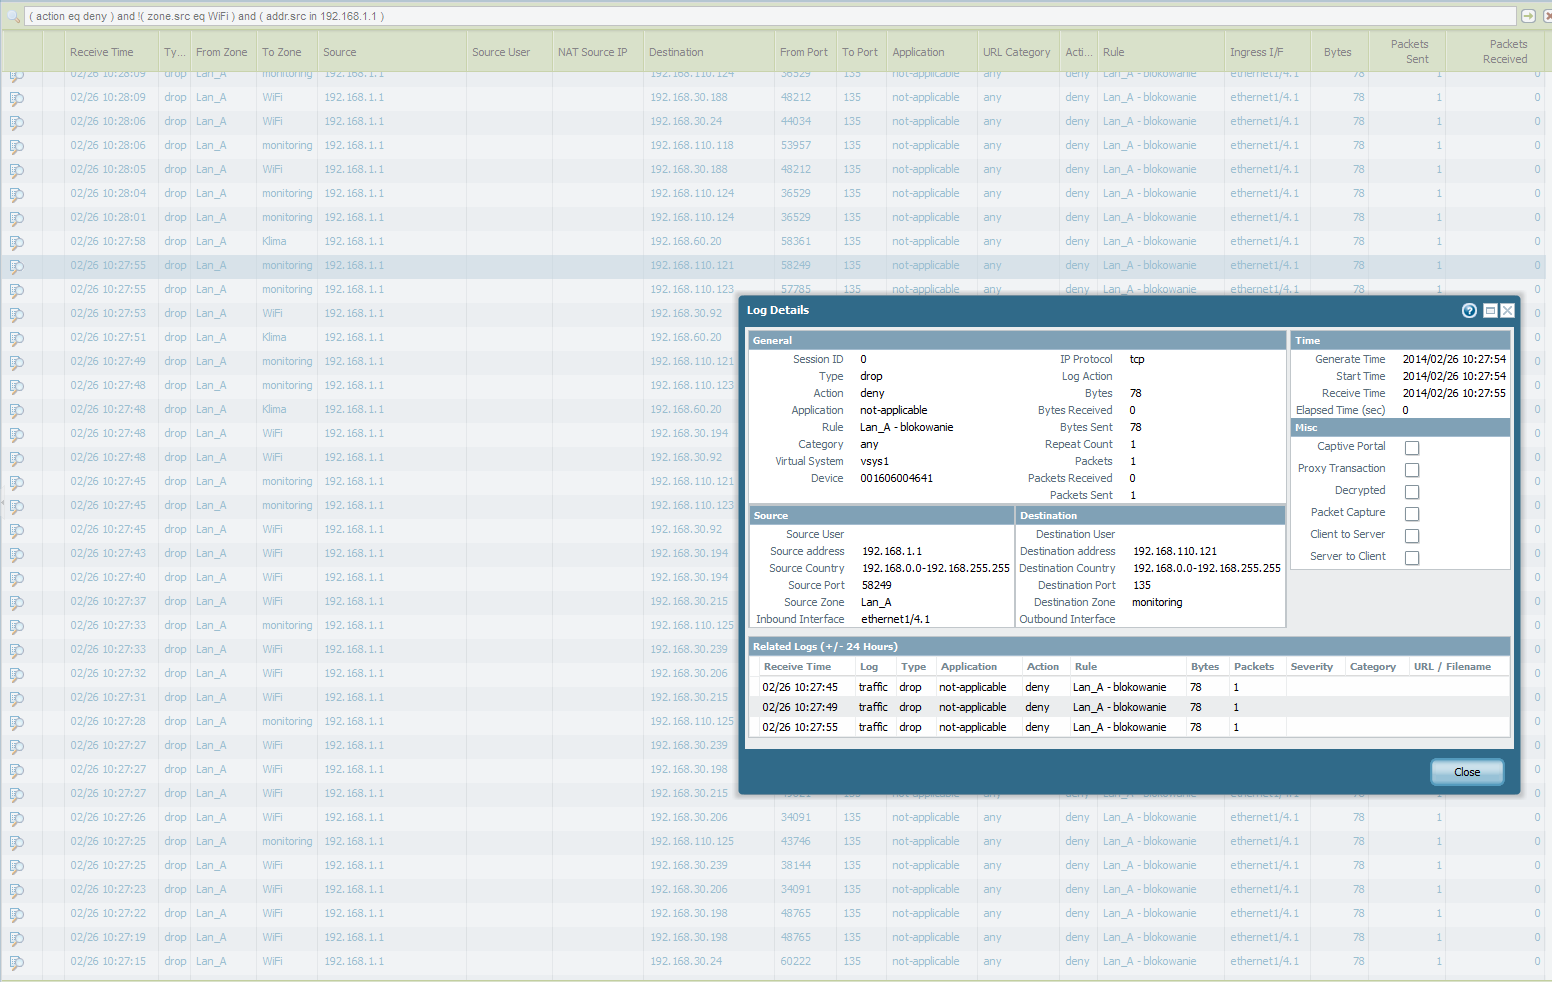The height and width of the screenshot is (982, 1552).
Task: Close the Log Details dialog with Close button
Action: point(1466,772)
